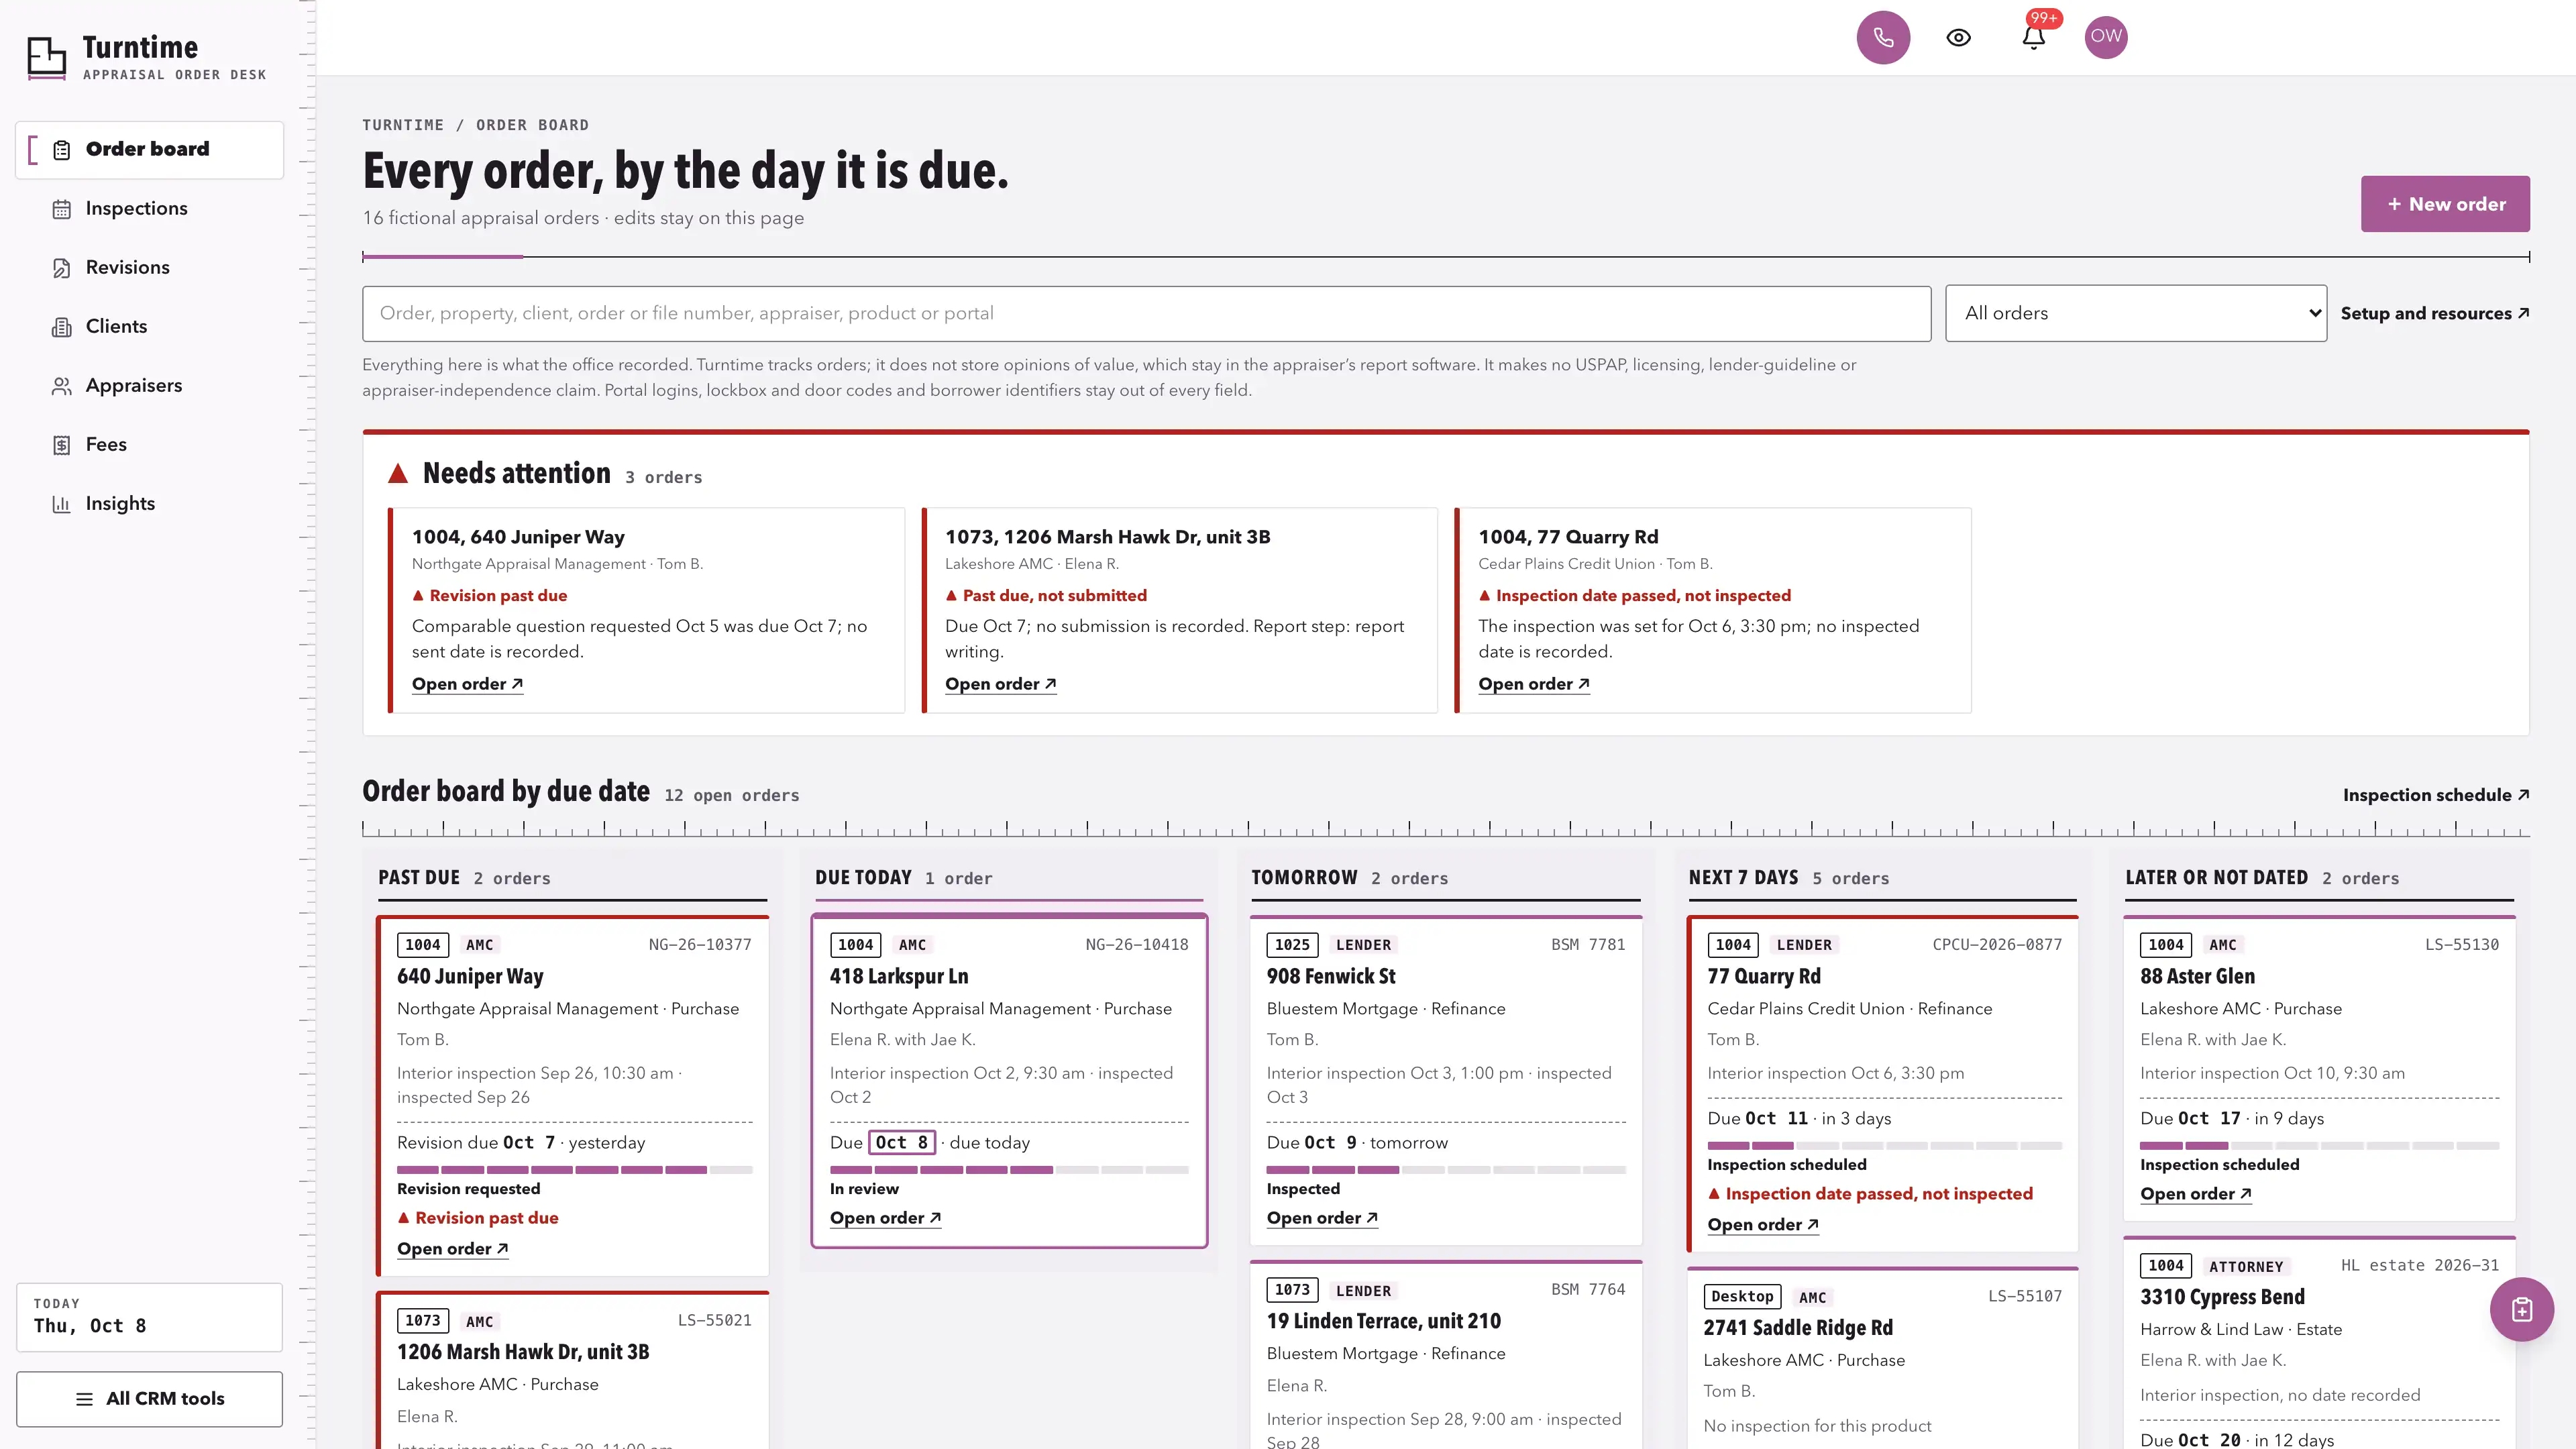Click PAST DUE column heading
Image resolution: width=2576 pixels, height=1449 pixels.
(418, 878)
